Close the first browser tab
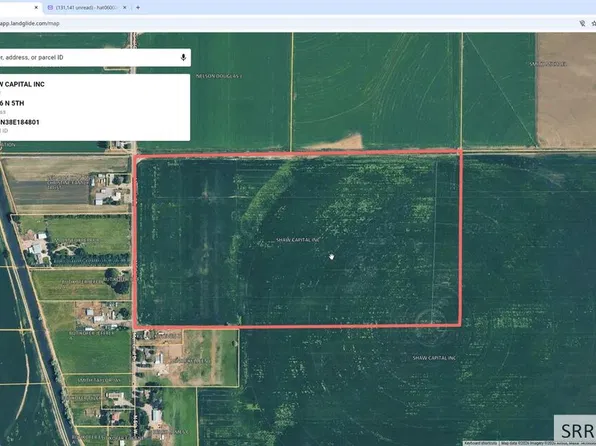Screen dimensions: 596x446 click(36, 7)
